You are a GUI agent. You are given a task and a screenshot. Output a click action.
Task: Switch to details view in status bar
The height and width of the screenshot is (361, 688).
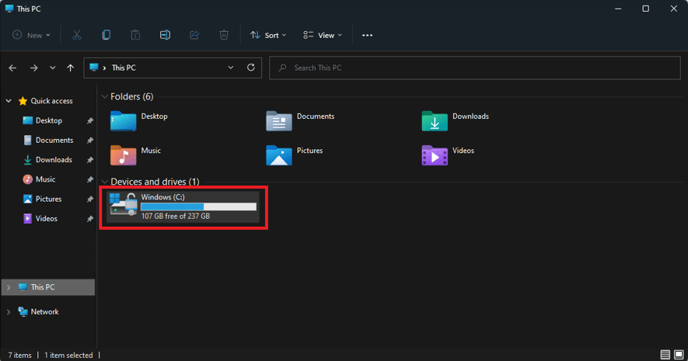(665, 354)
